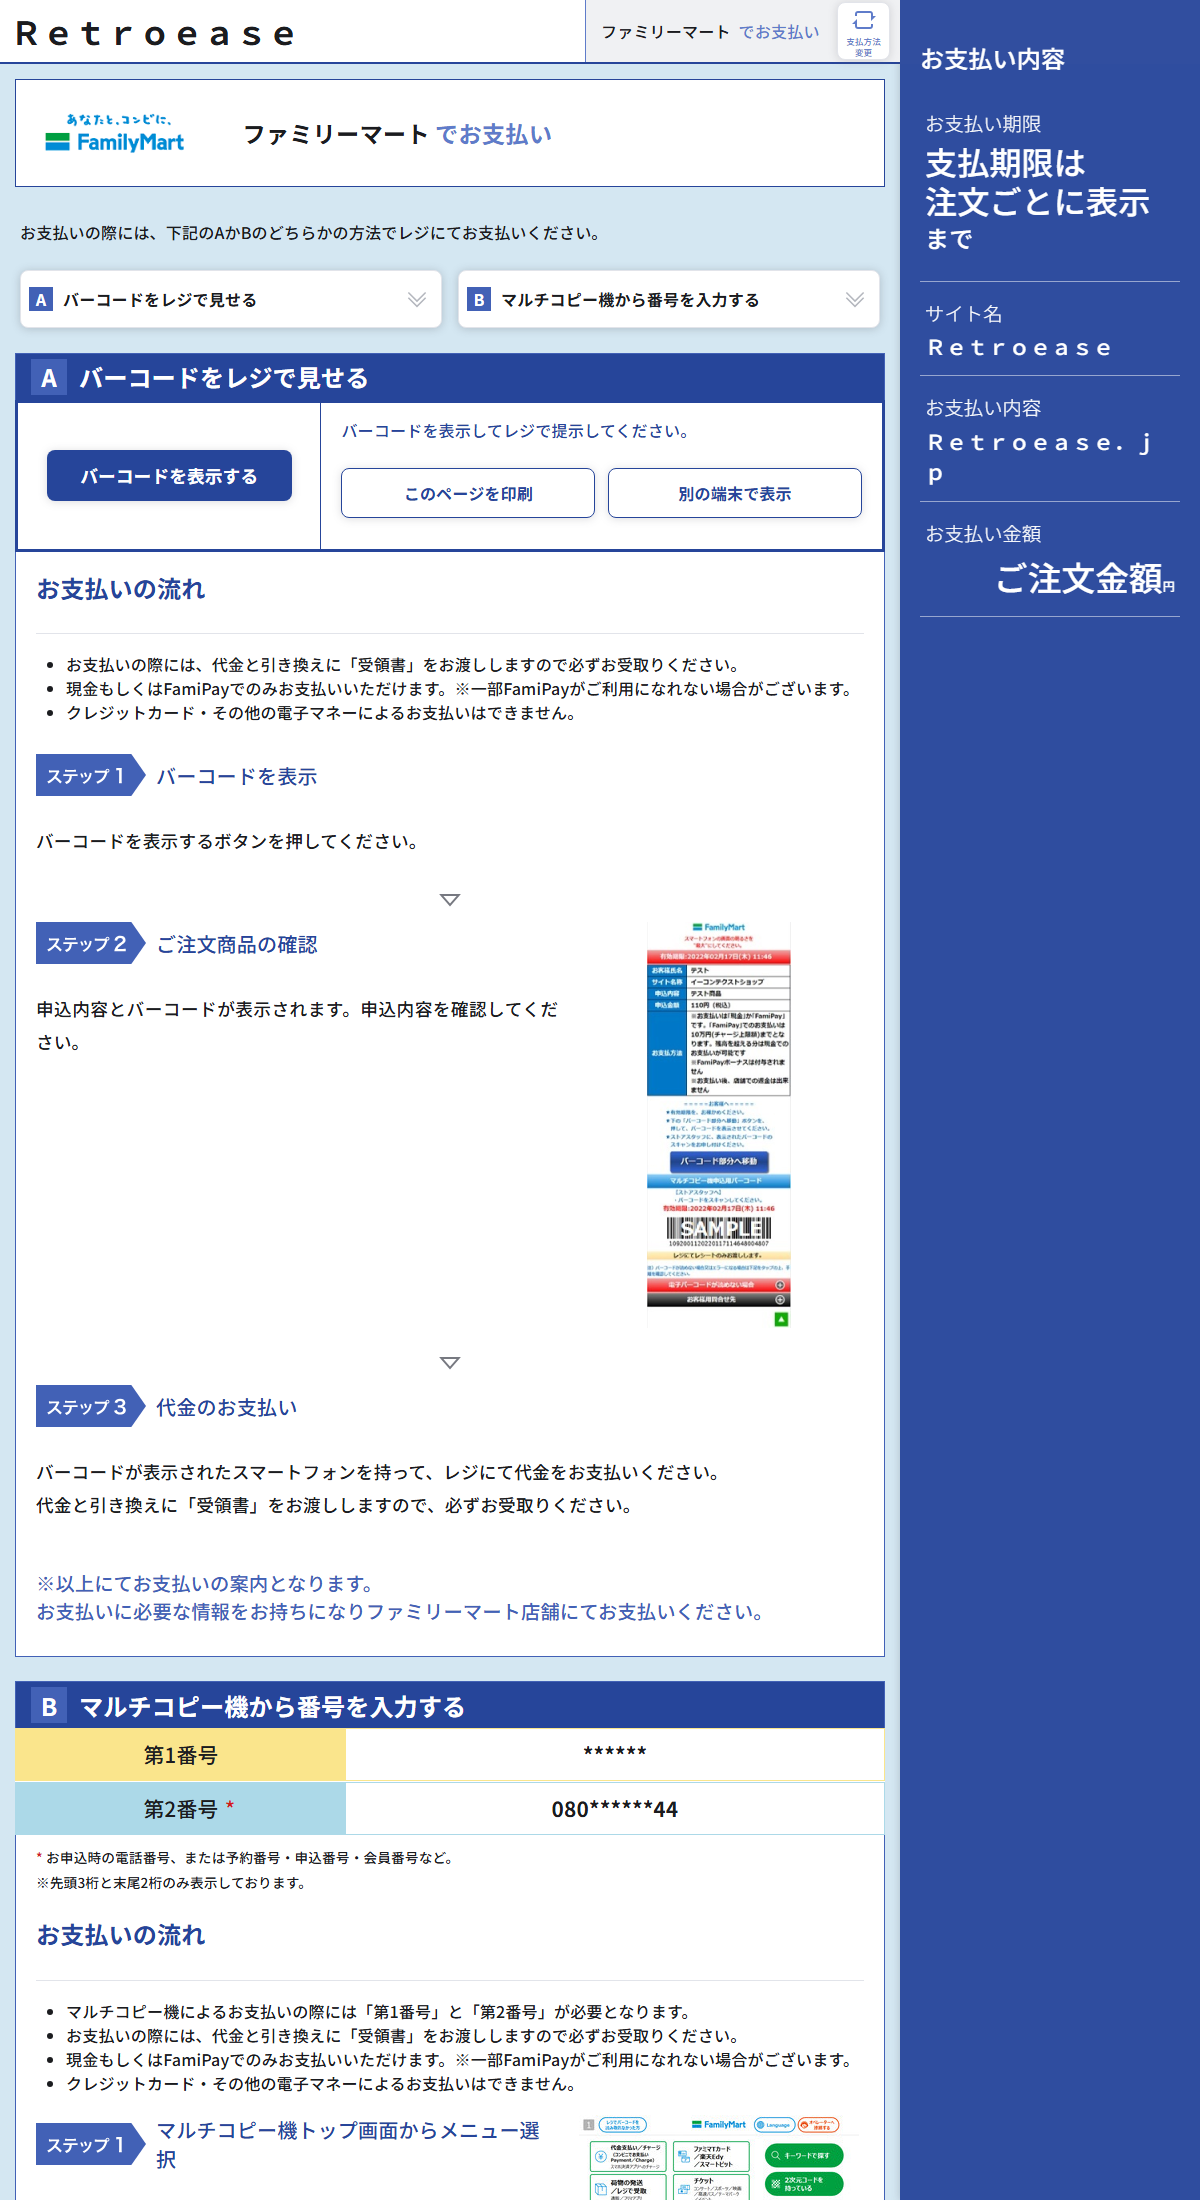Screen dimensions: 1200x2200
Task: Expand option A barcode at register
Action: point(231,299)
